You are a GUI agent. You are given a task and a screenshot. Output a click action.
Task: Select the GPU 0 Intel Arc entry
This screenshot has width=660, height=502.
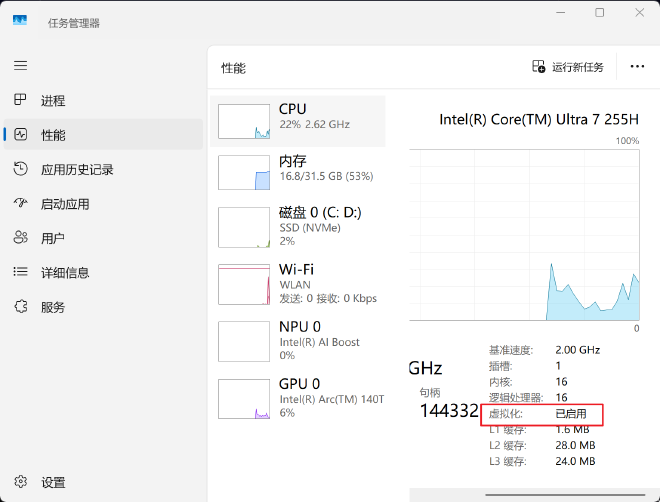point(298,397)
